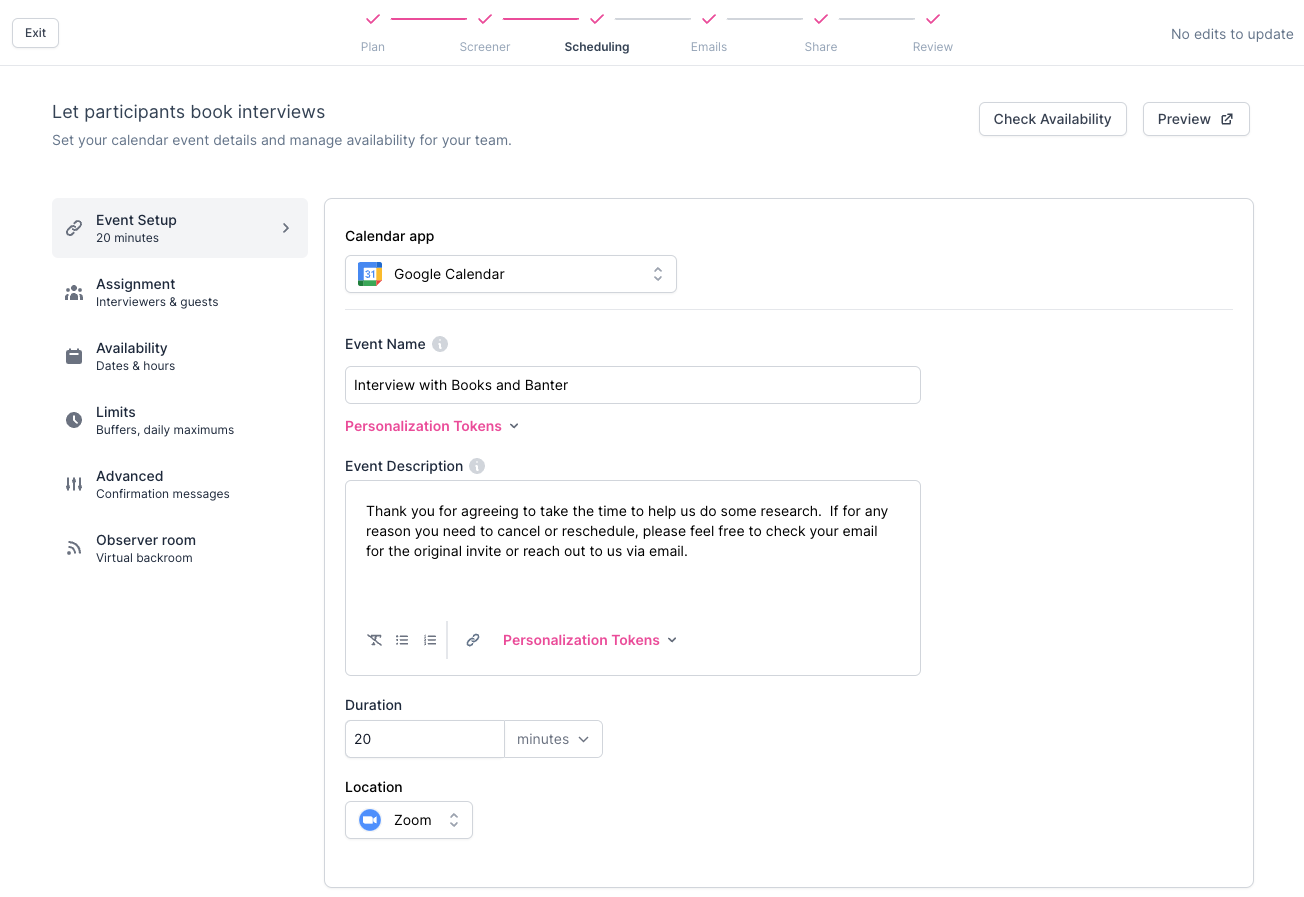This screenshot has width=1304, height=897.
Task: Click the insert link icon in description toolbar
Action: [473, 640]
